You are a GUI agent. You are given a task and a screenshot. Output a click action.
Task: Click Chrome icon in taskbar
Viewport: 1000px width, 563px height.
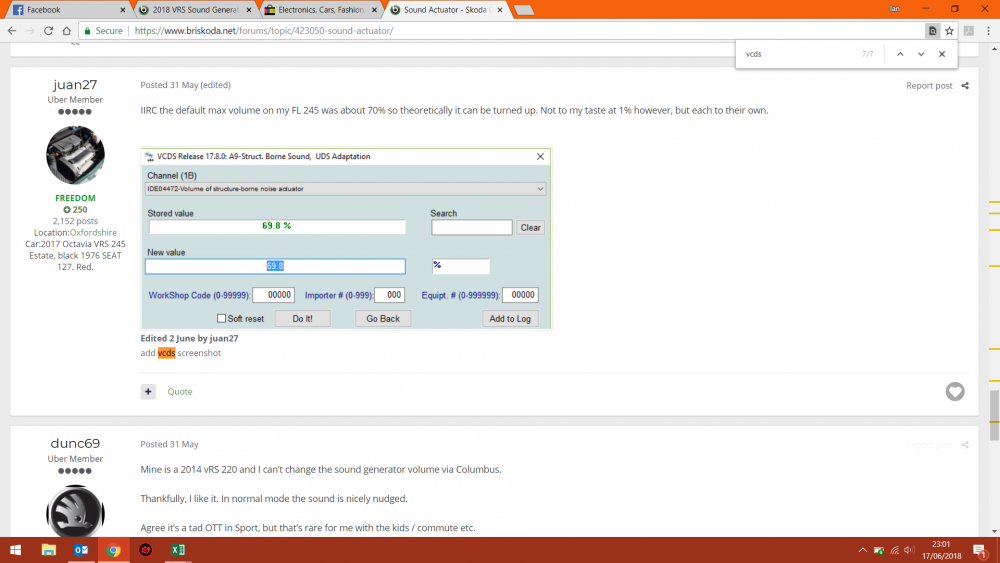(x=114, y=550)
